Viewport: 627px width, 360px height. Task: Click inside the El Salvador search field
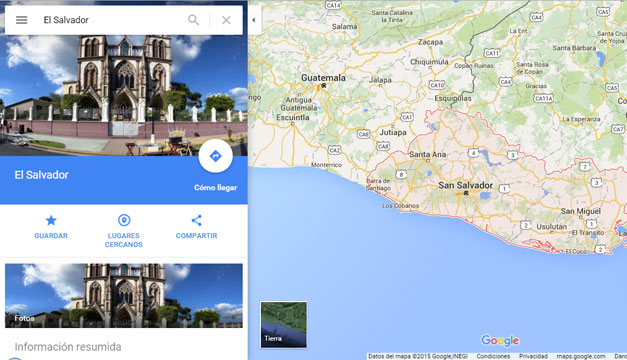[x=112, y=20]
